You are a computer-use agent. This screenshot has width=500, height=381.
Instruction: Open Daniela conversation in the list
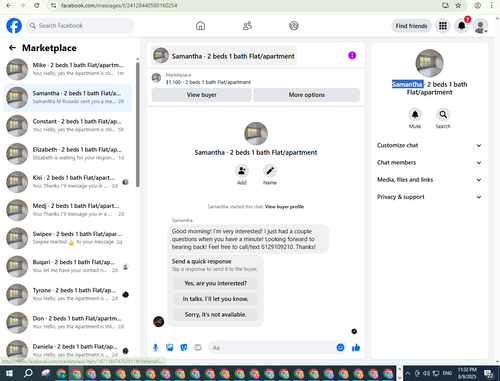point(67,350)
